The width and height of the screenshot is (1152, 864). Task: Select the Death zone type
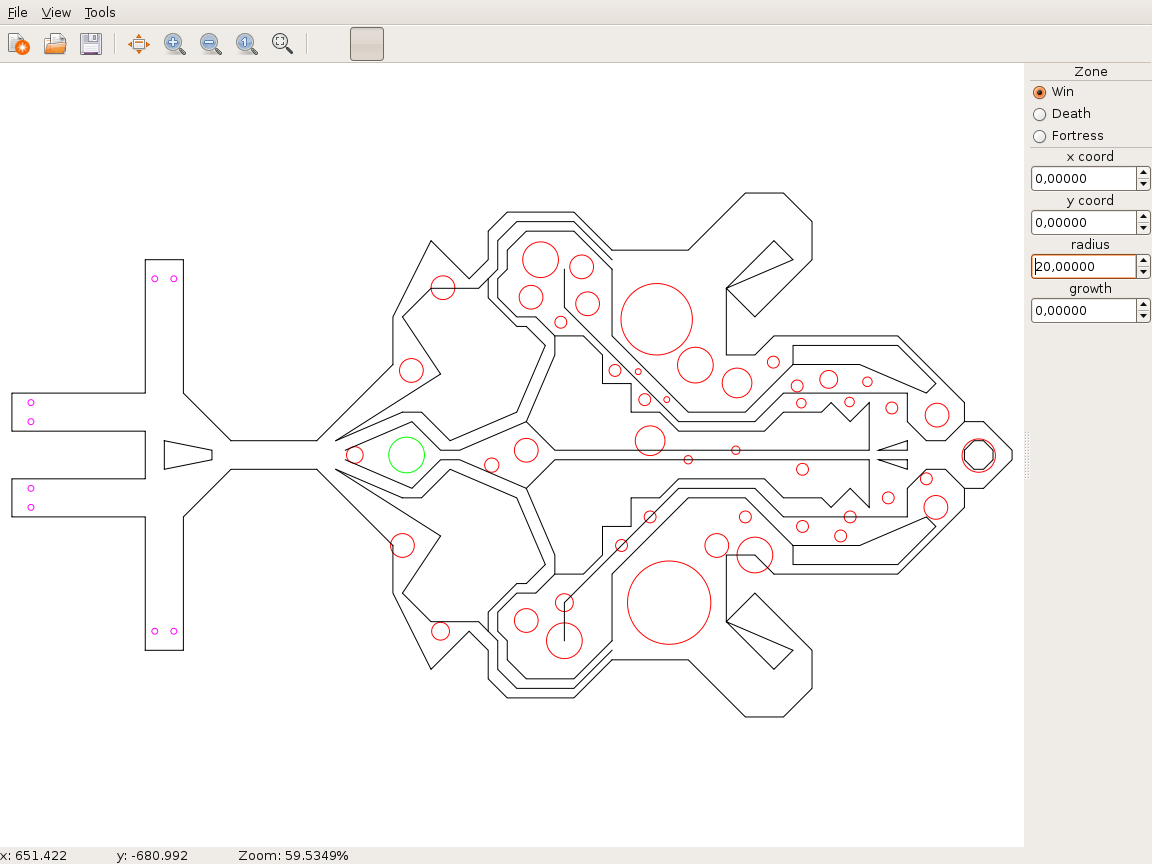[x=1040, y=114]
